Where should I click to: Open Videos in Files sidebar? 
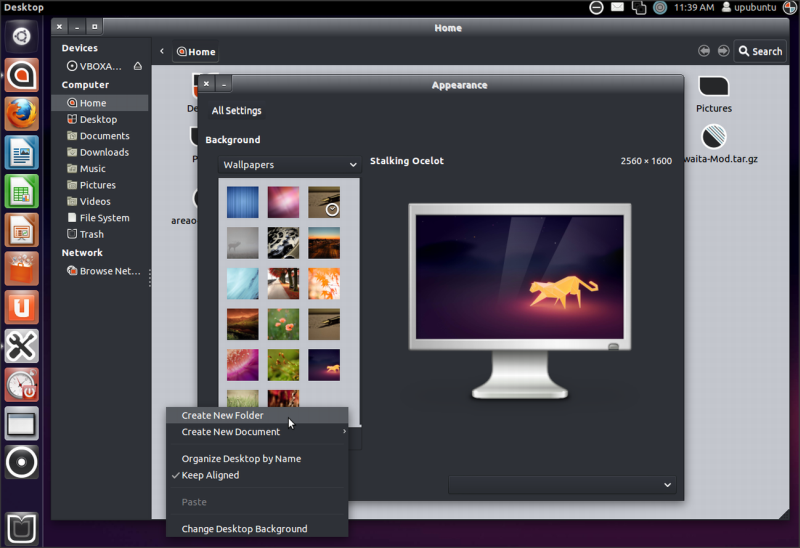[100, 202]
